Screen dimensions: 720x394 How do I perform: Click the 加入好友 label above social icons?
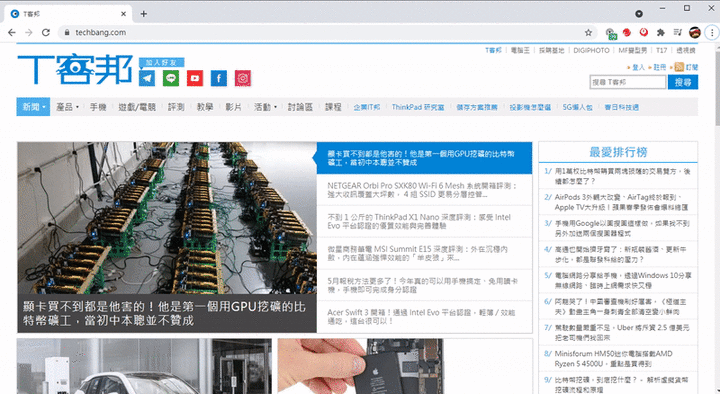point(162,62)
